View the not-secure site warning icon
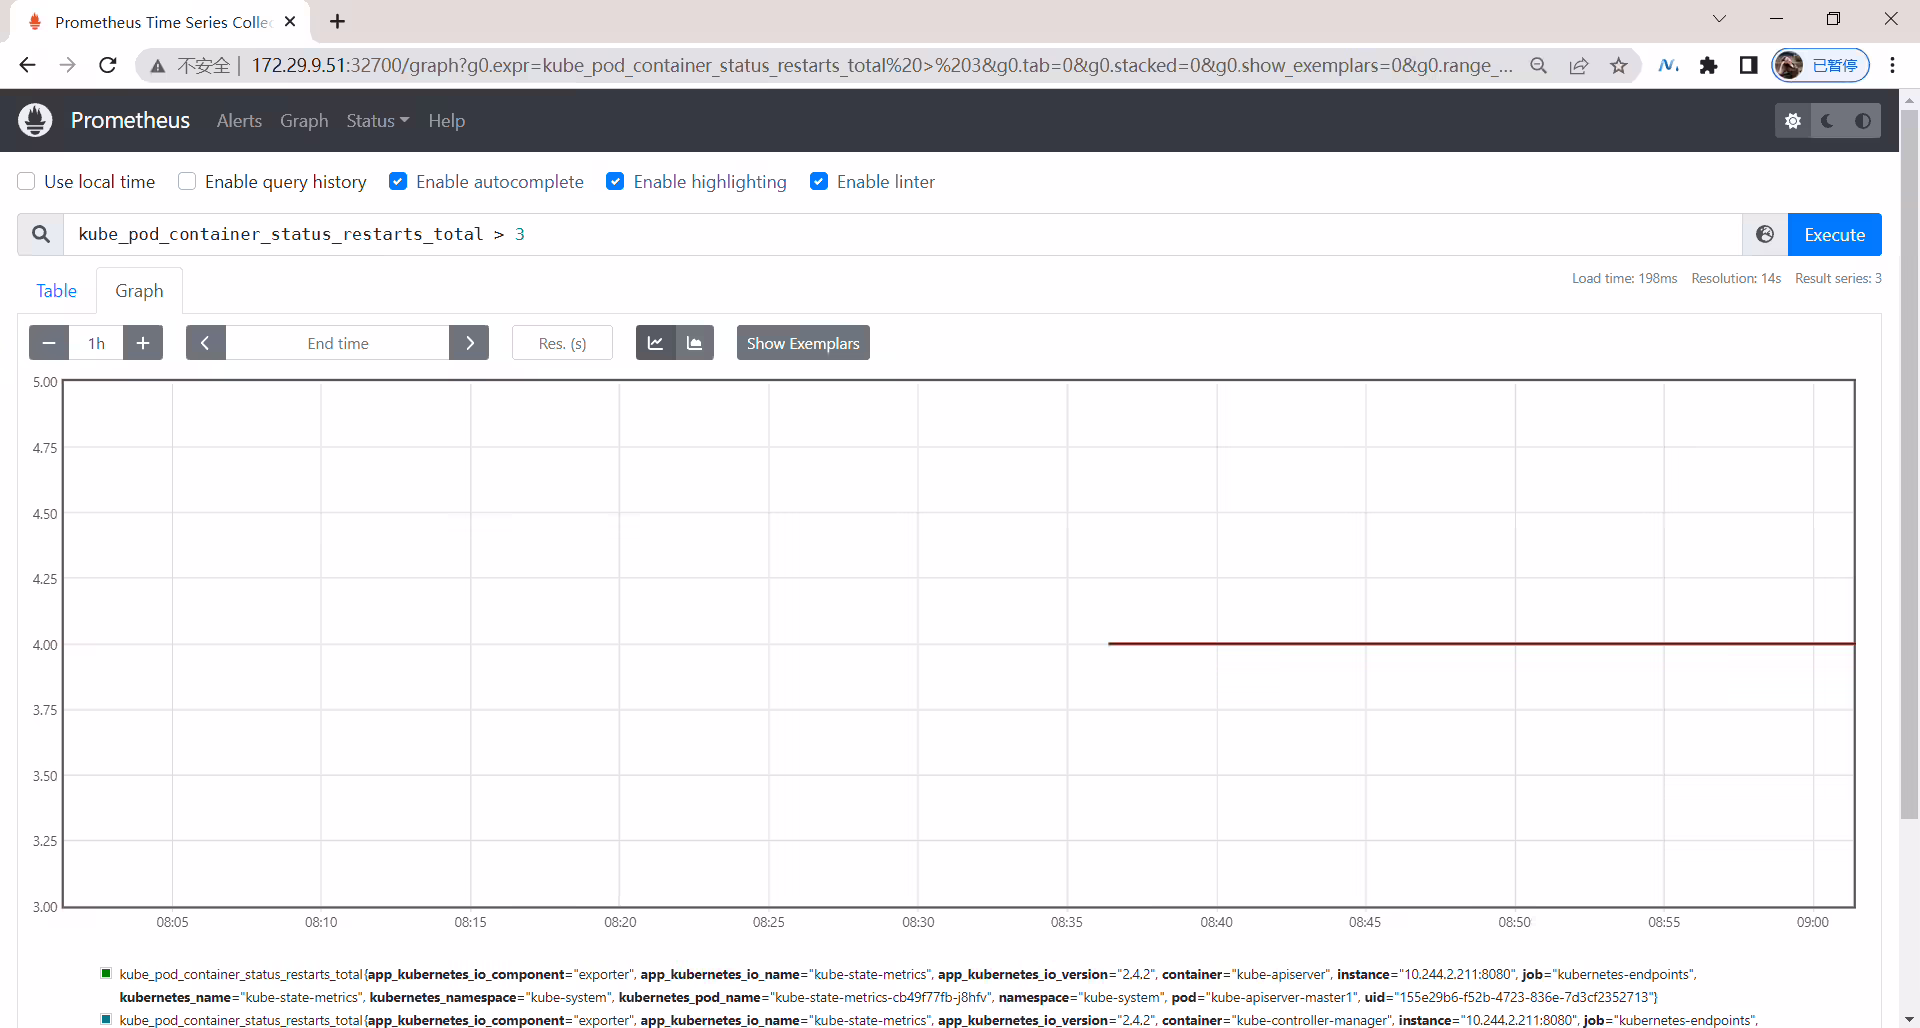The width and height of the screenshot is (1920, 1028). [x=158, y=66]
